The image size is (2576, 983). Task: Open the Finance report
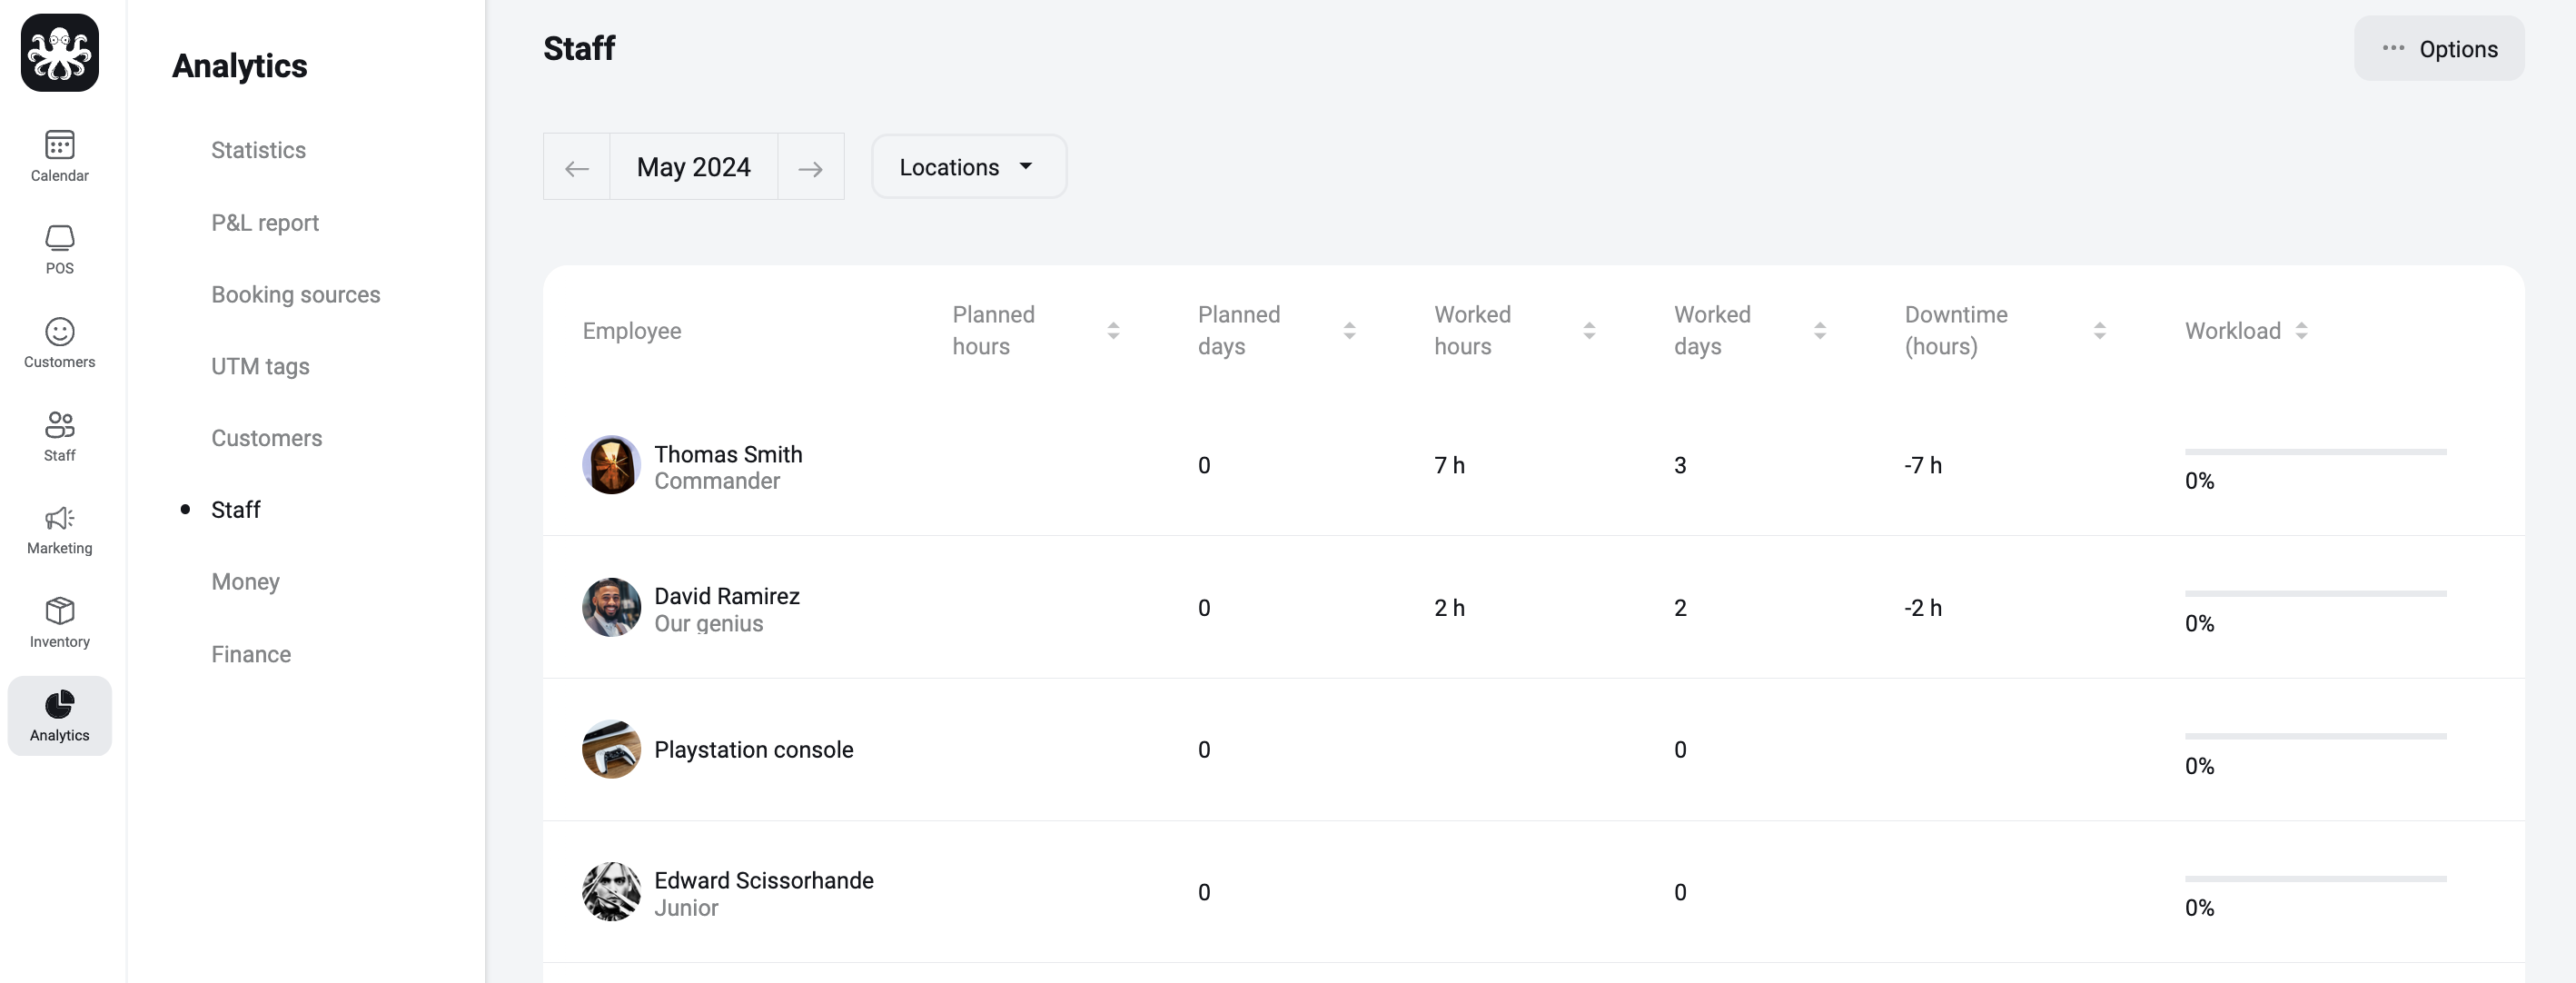(x=251, y=654)
